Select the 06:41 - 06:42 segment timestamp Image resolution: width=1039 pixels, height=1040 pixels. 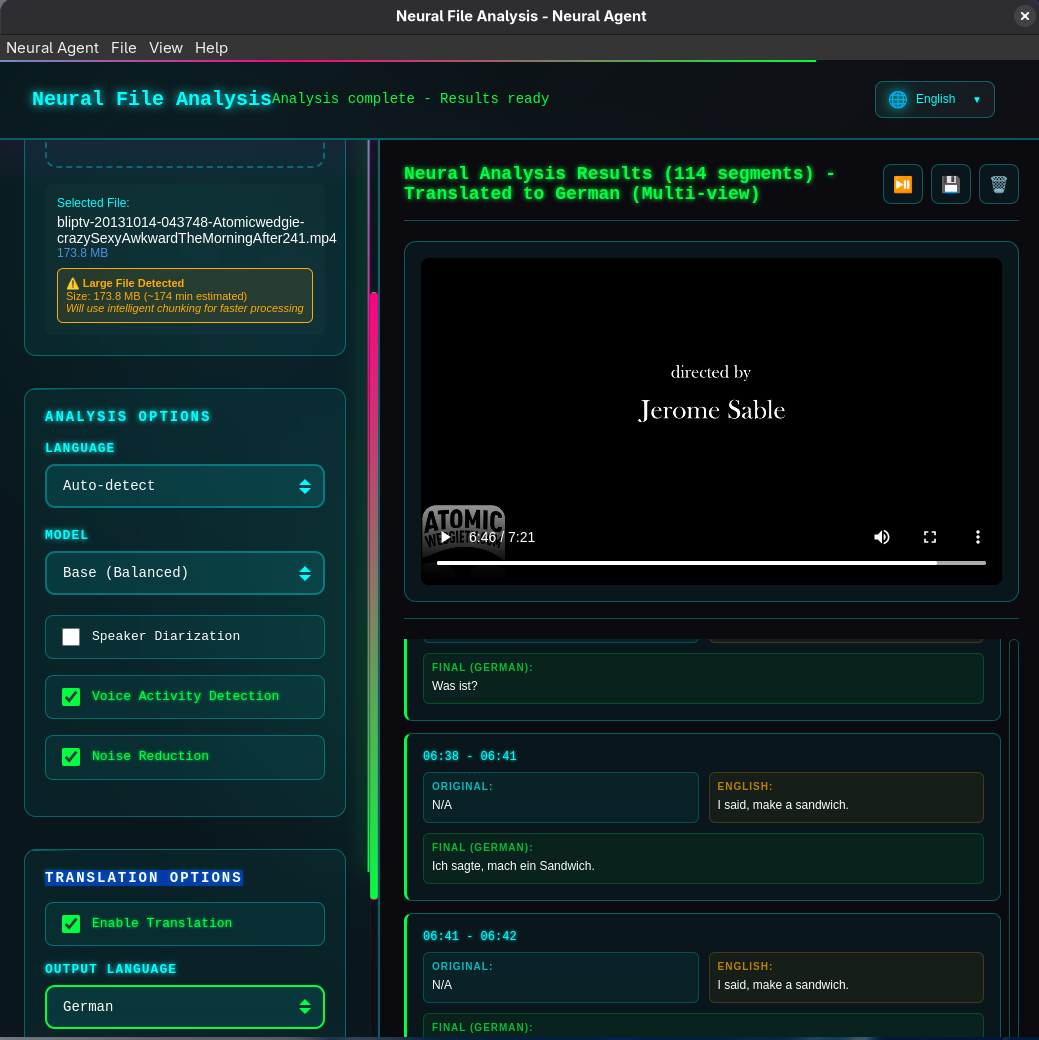470,936
